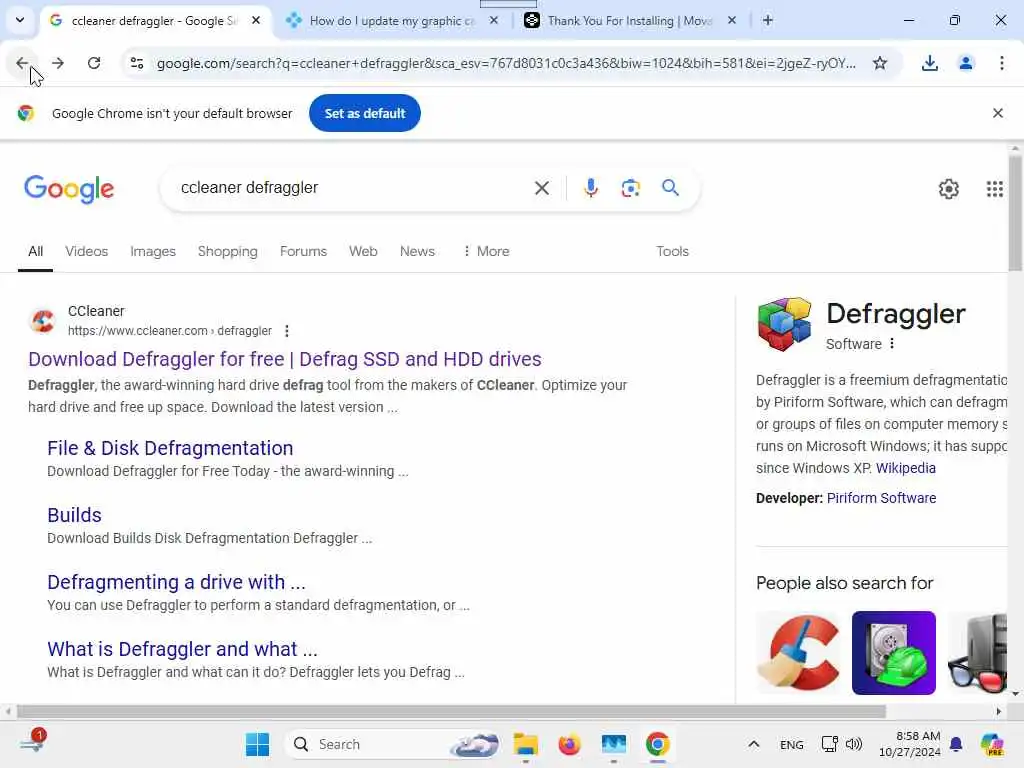1024x768 pixels.
Task: Open the taskbar app with blue monitor icon
Action: tap(614, 744)
